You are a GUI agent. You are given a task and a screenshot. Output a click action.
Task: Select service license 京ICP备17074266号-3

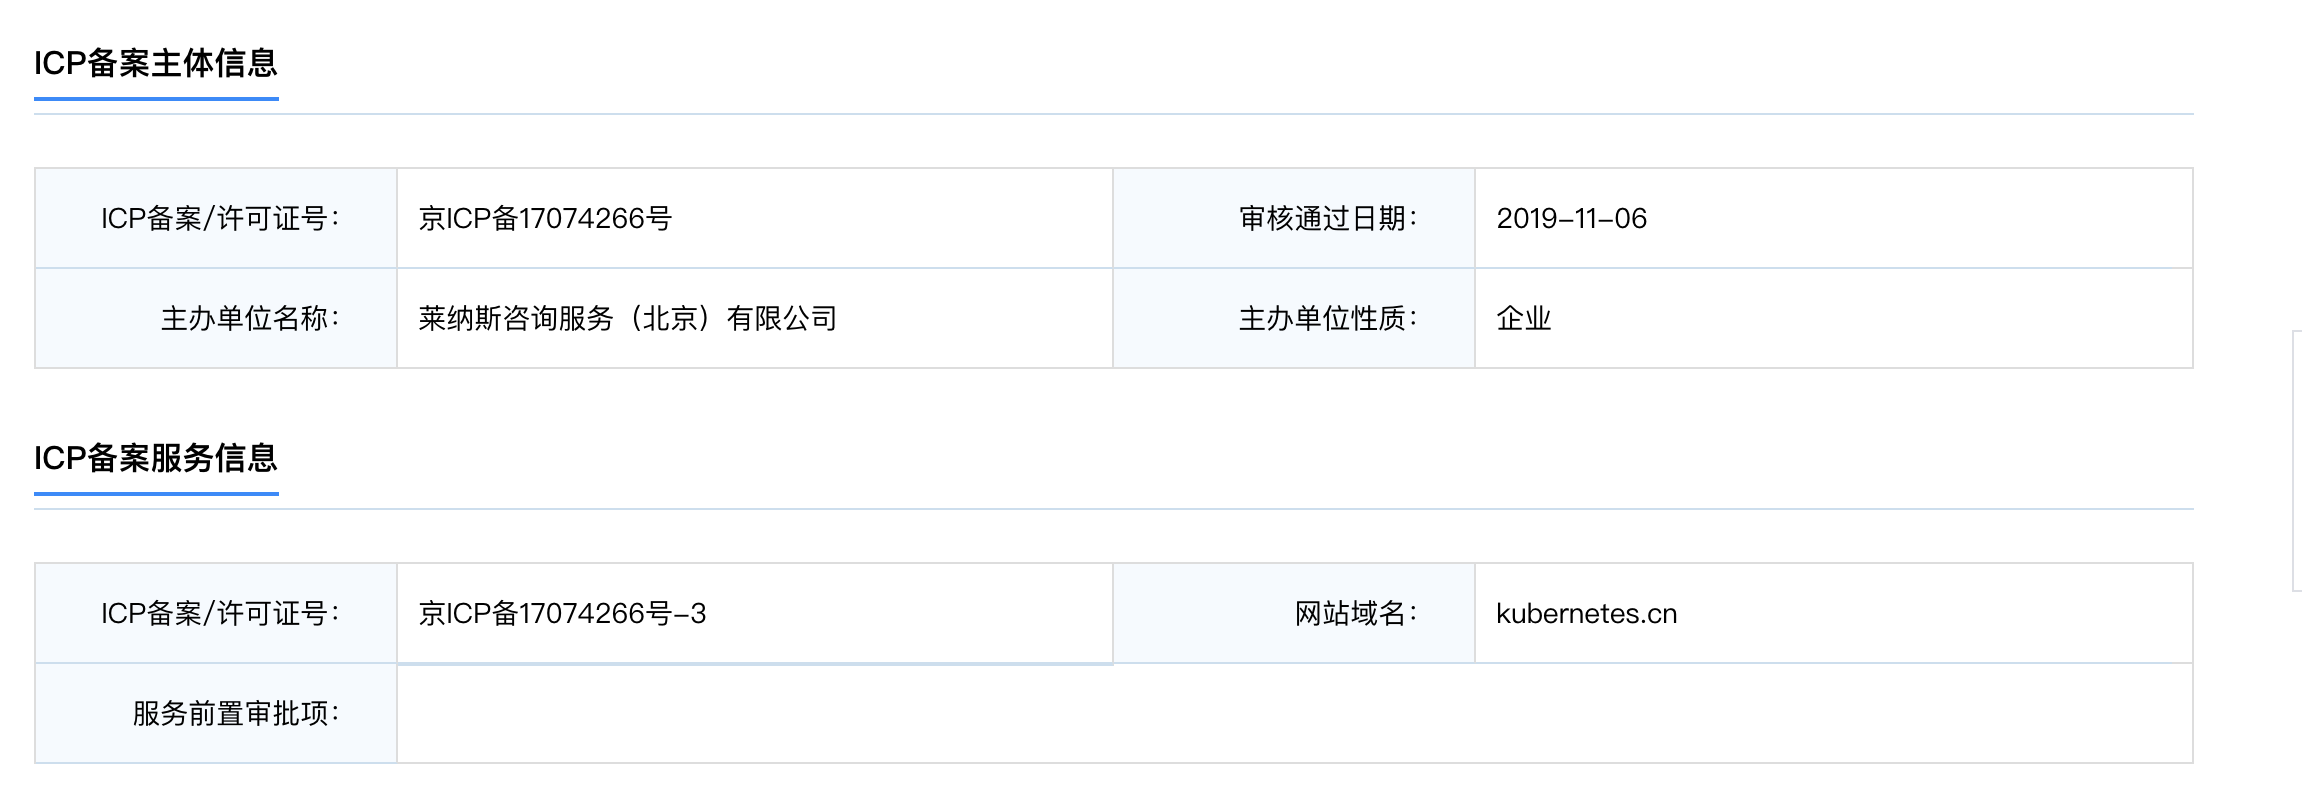[x=562, y=613]
